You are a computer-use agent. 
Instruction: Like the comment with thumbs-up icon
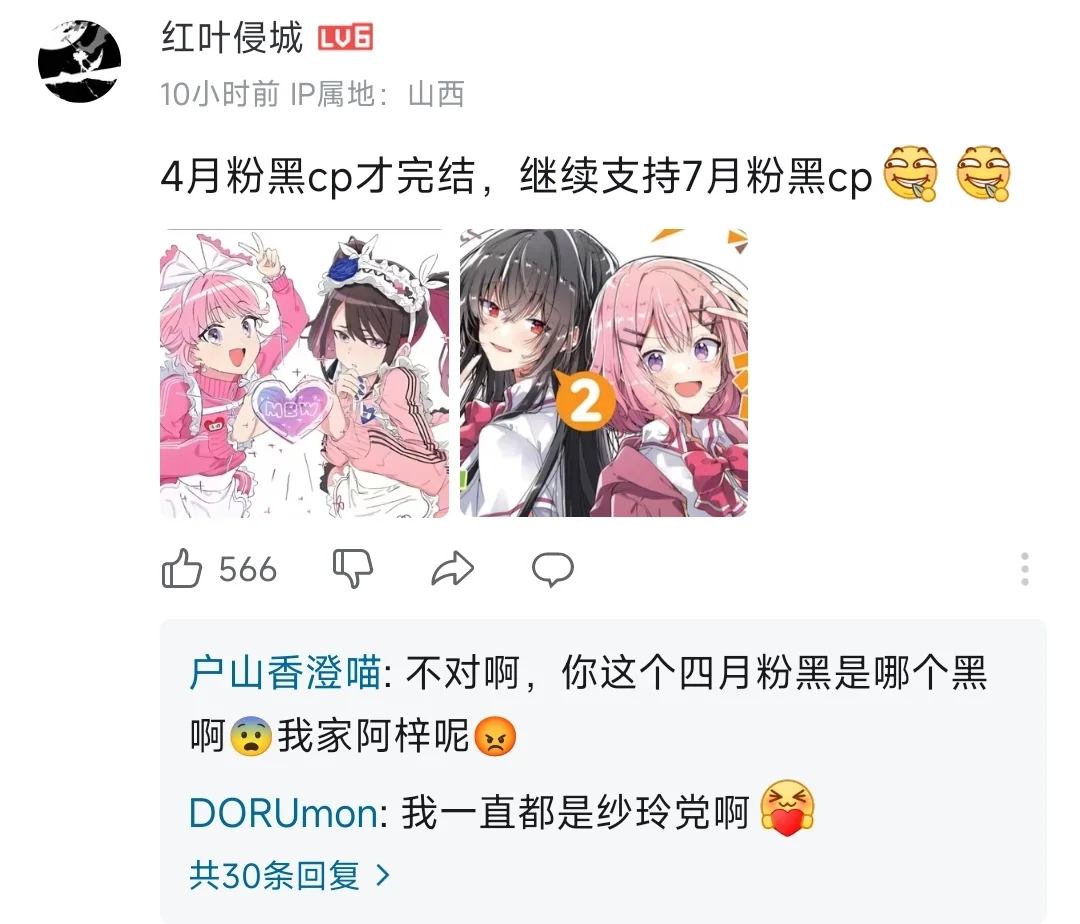182,569
